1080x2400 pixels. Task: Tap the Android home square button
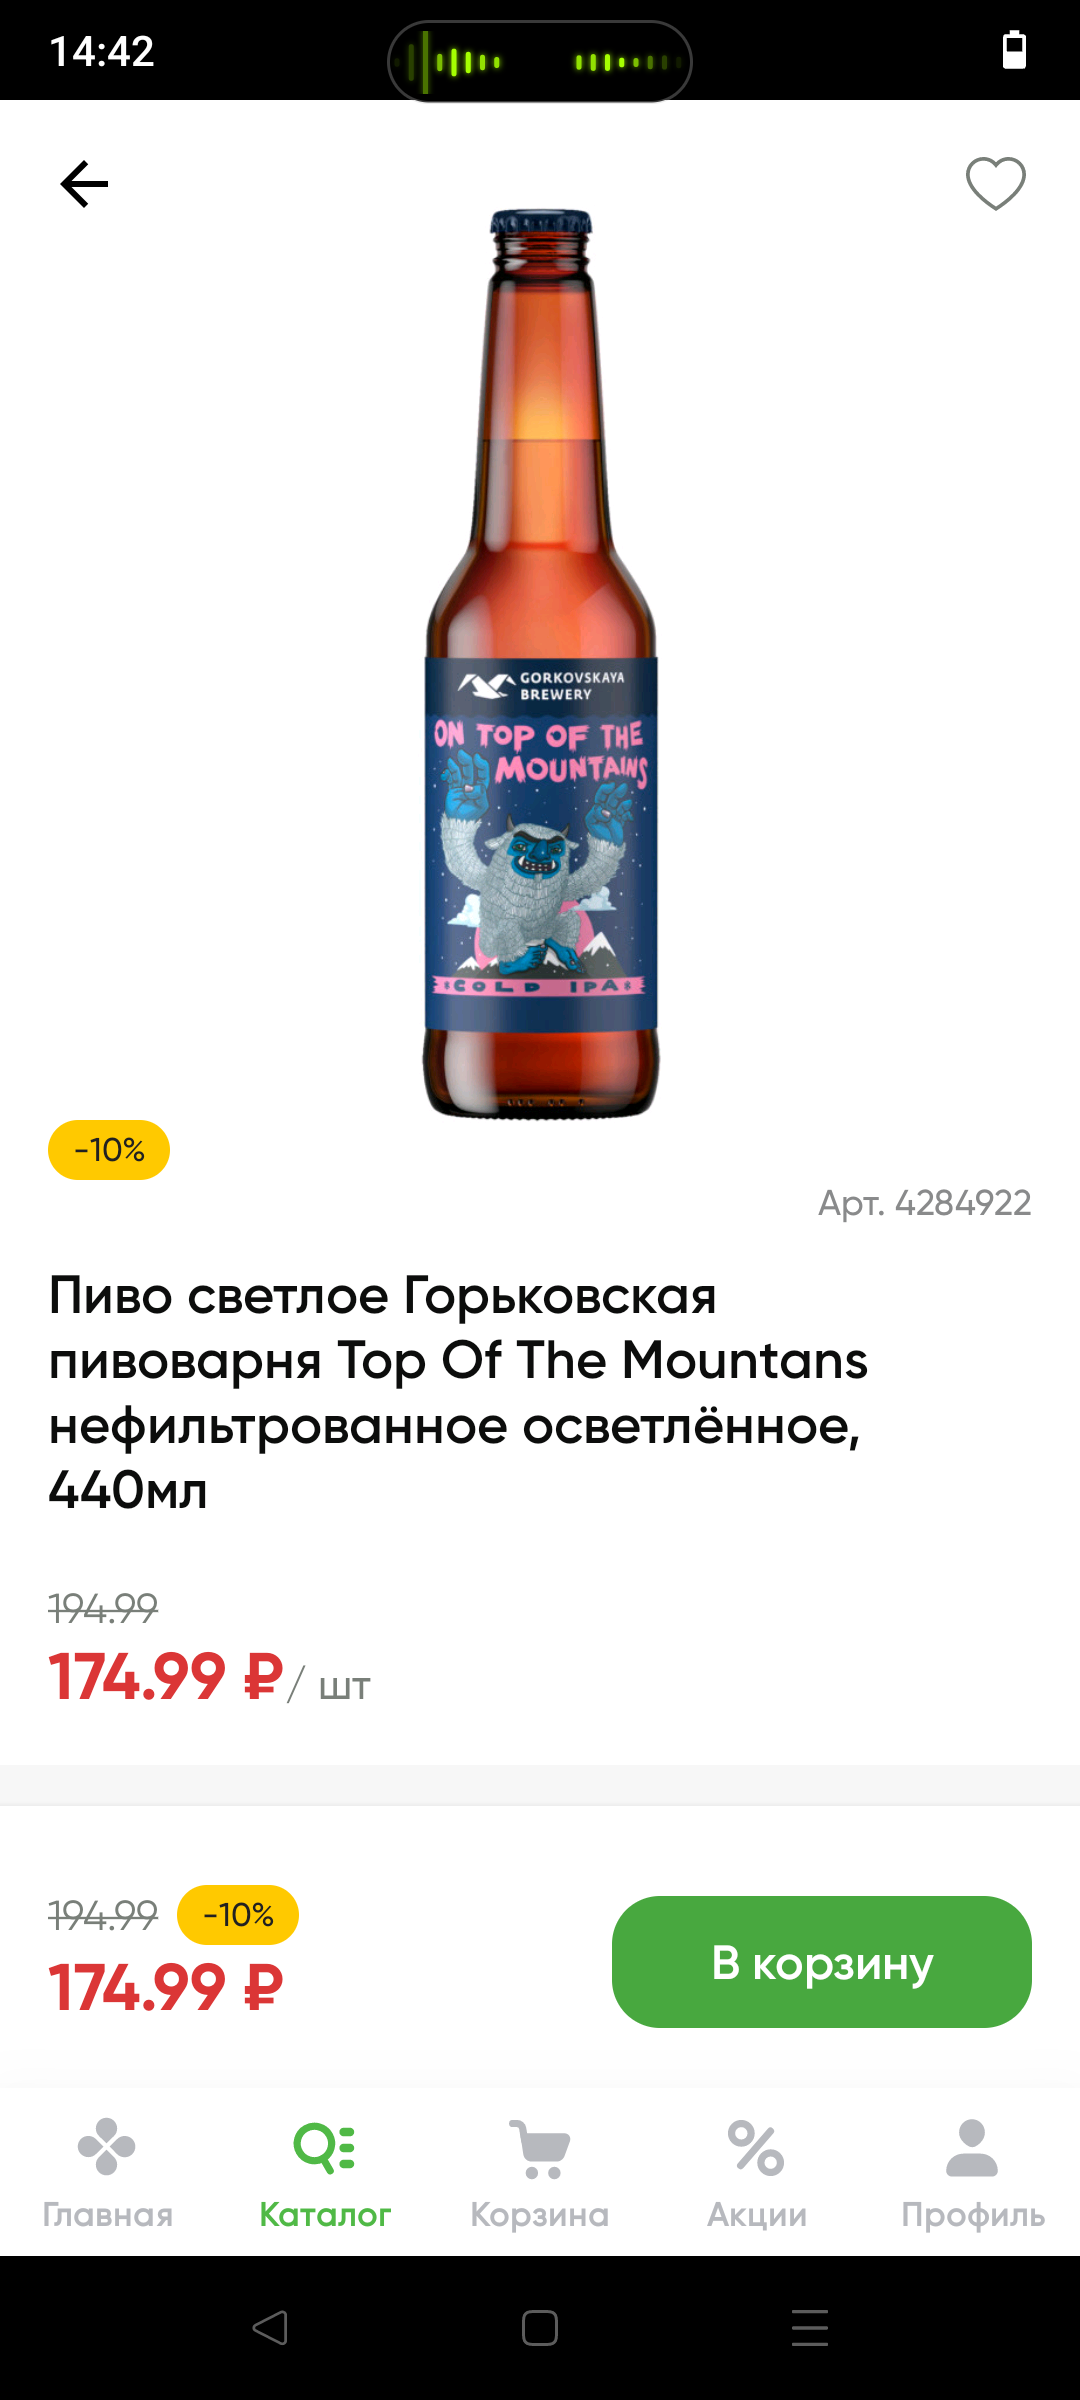540,2328
